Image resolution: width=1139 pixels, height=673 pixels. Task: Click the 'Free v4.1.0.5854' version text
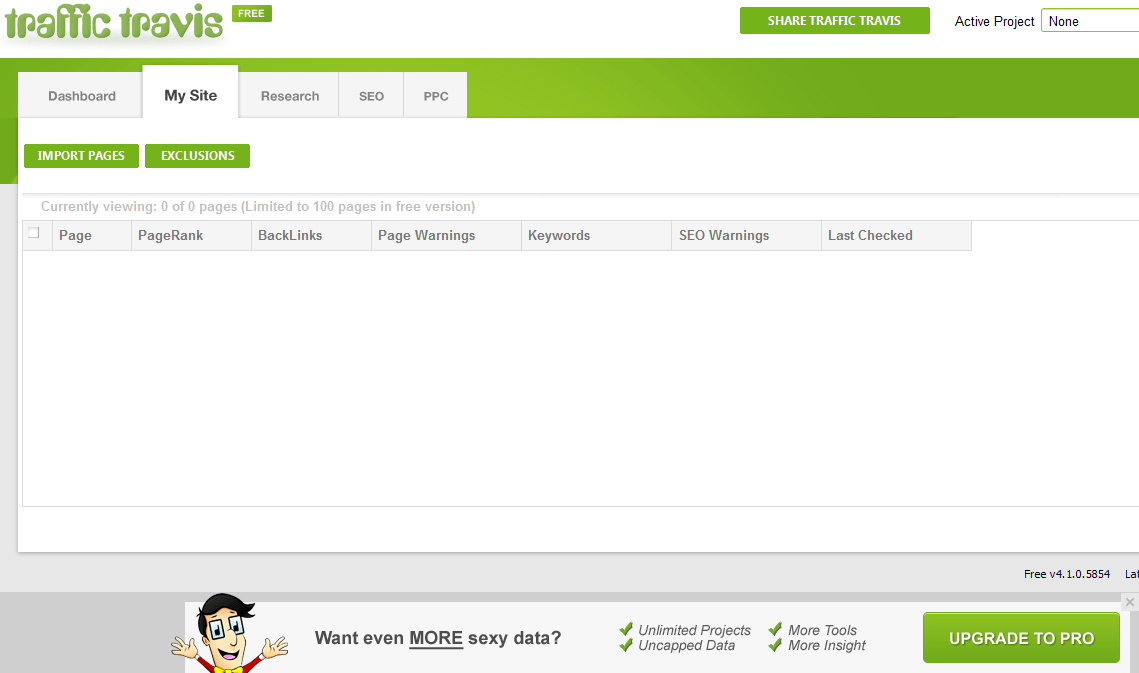tap(1067, 574)
